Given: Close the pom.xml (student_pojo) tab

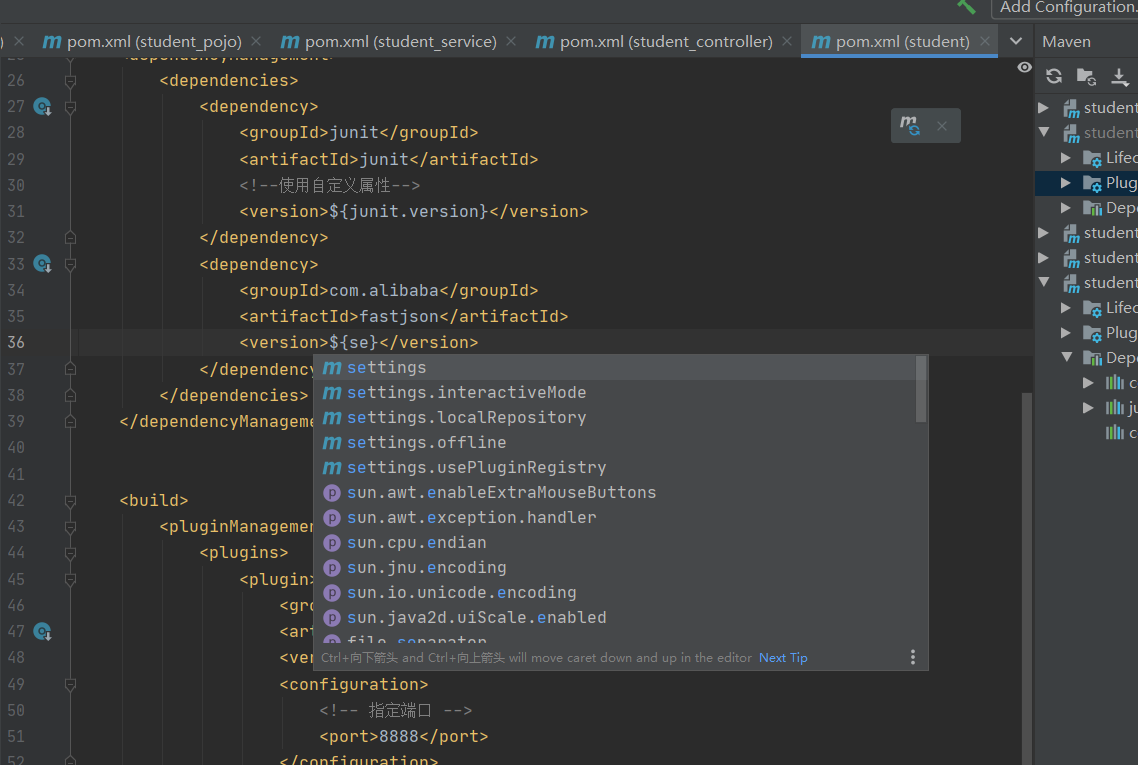Looking at the screenshot, I should coord(256,41).
